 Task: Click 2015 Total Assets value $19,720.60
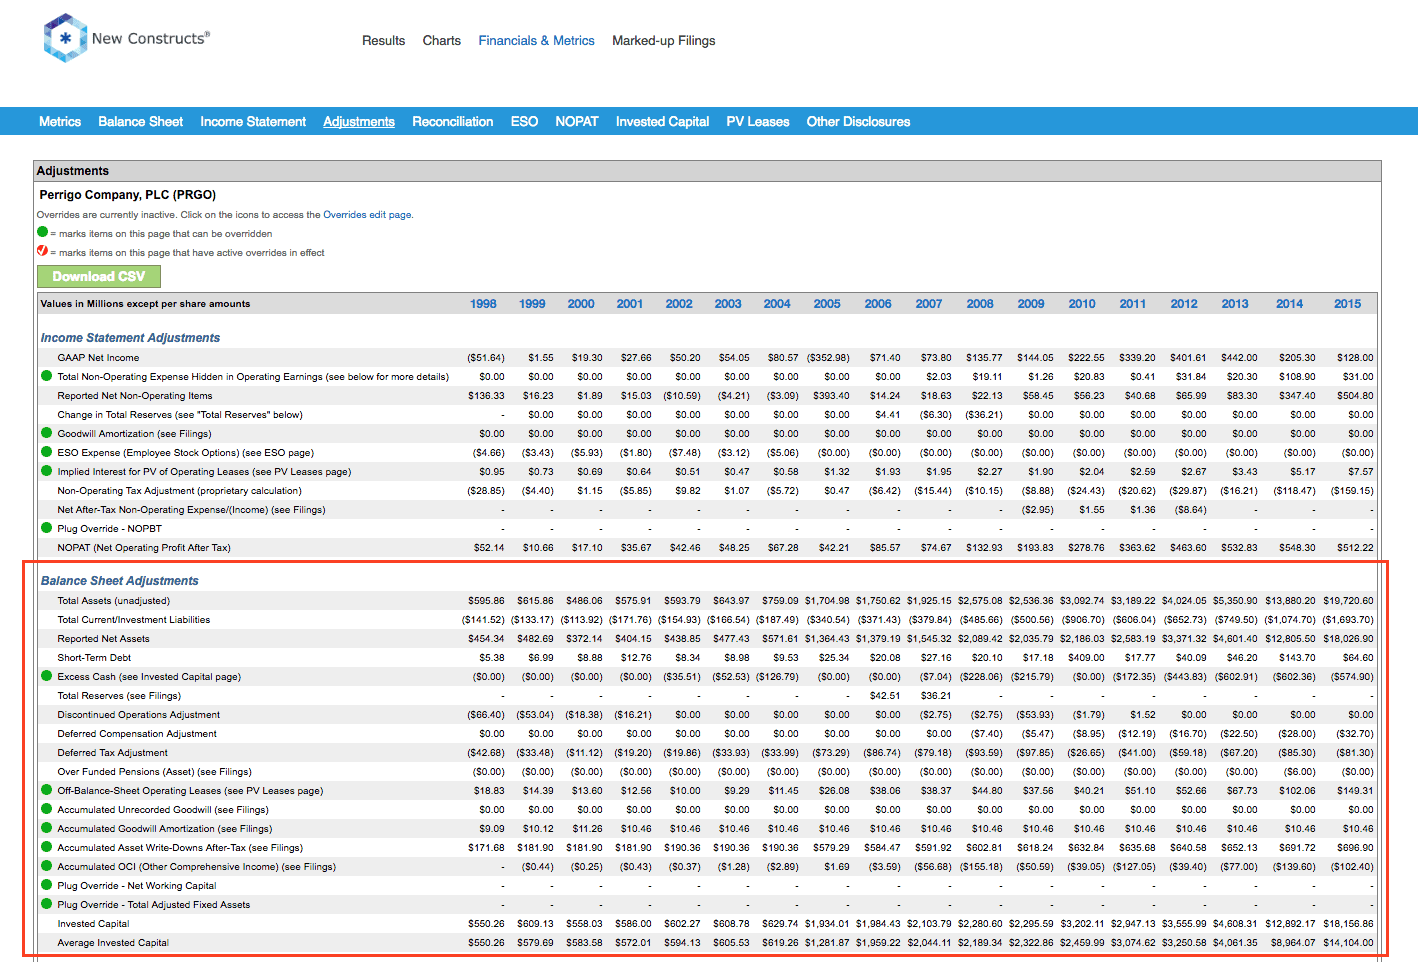[1348, 601]
